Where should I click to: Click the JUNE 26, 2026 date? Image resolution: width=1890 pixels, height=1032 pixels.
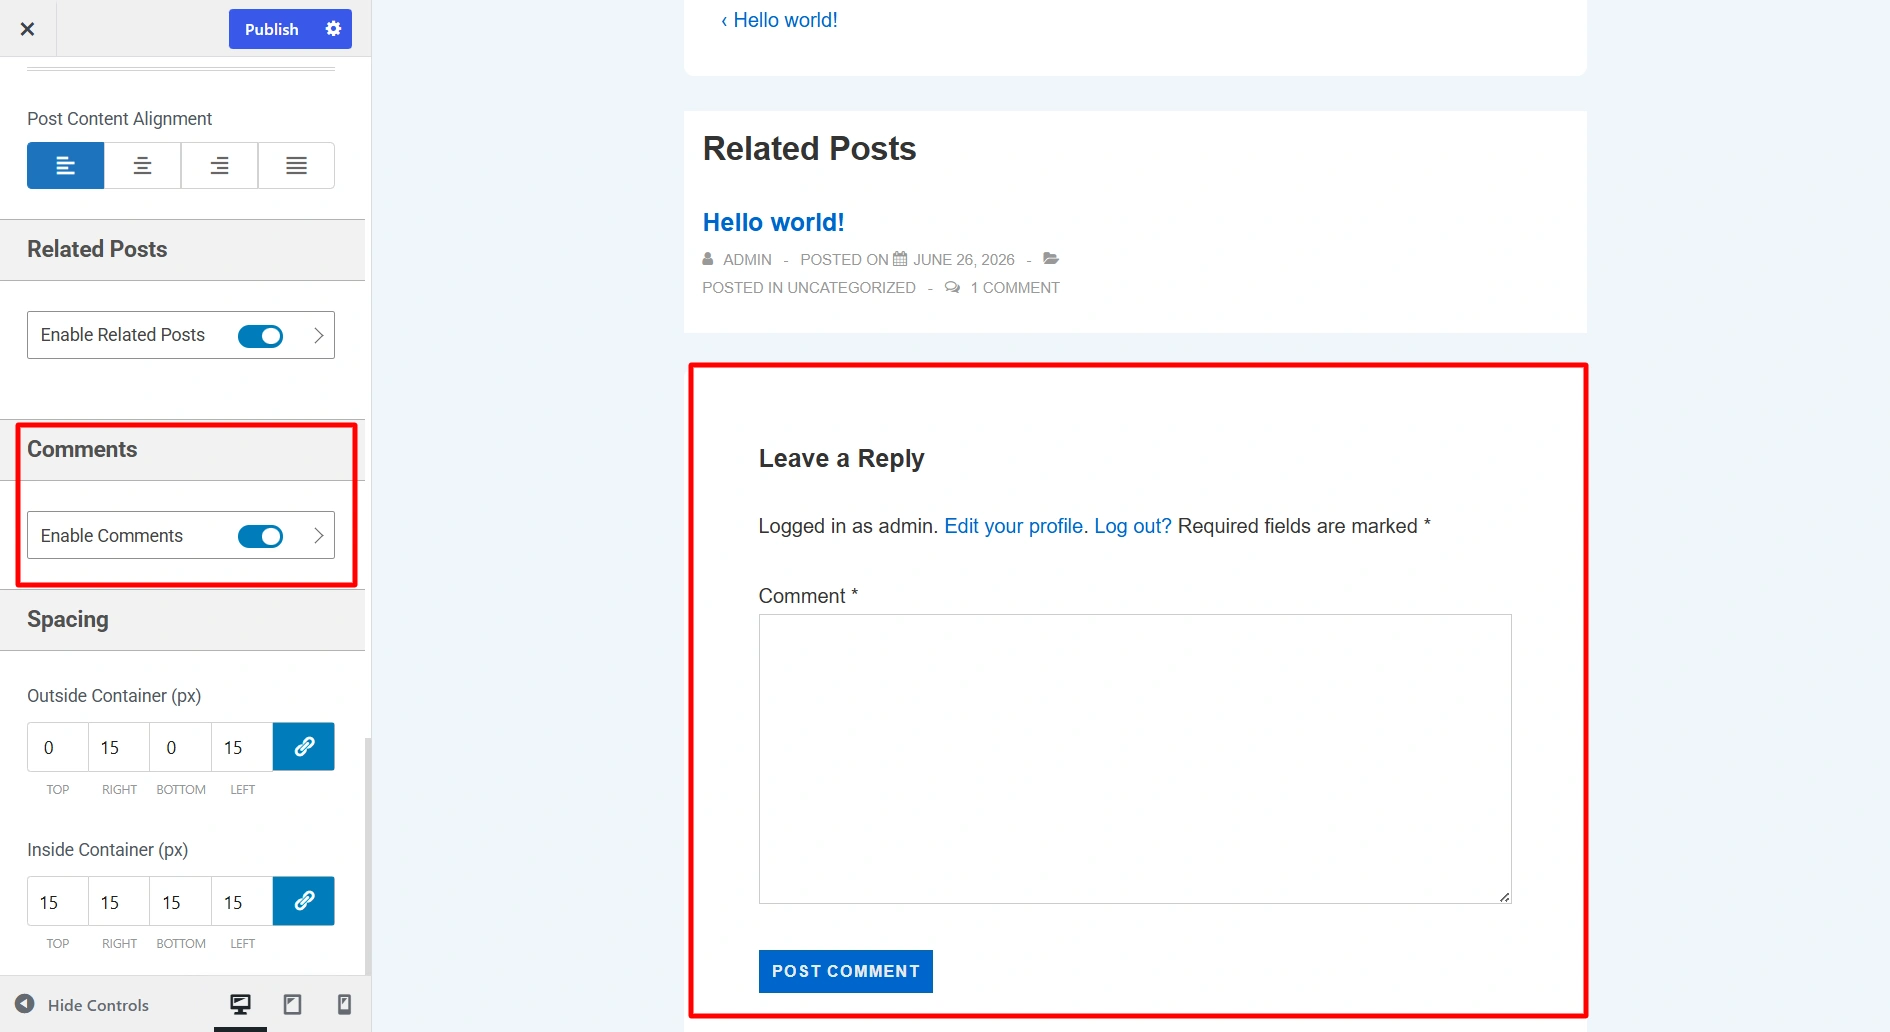pyautogui.click(x=963, y=260)
